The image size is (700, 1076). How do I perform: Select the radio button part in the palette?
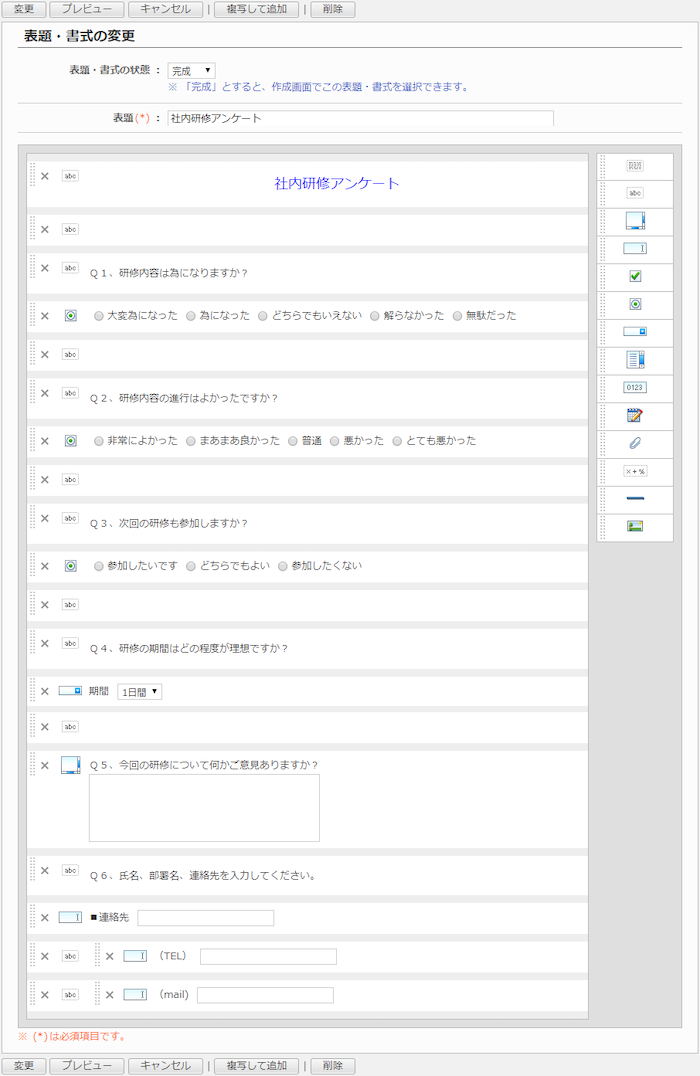tap(635, 304)
